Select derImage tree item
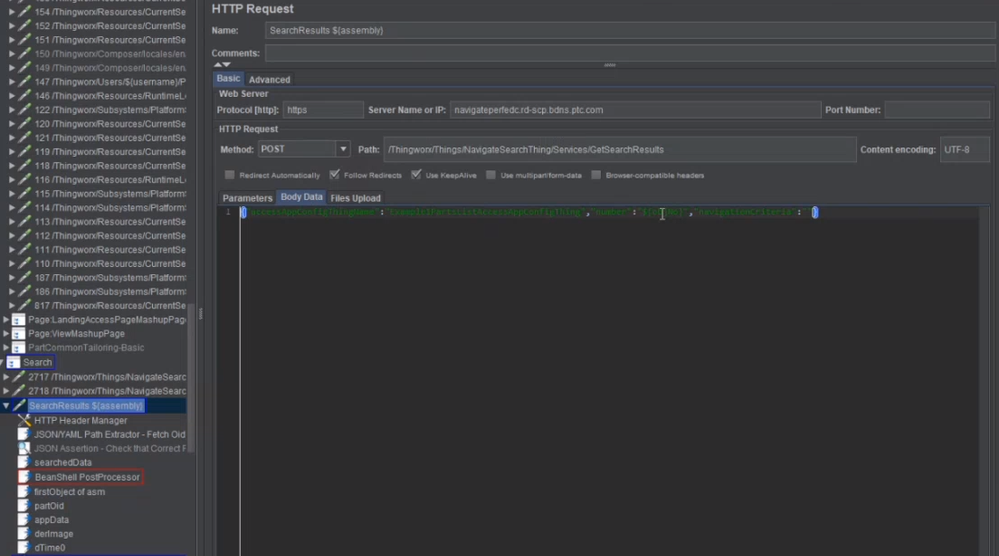The image size is (999, 556). tap(54, 534)
